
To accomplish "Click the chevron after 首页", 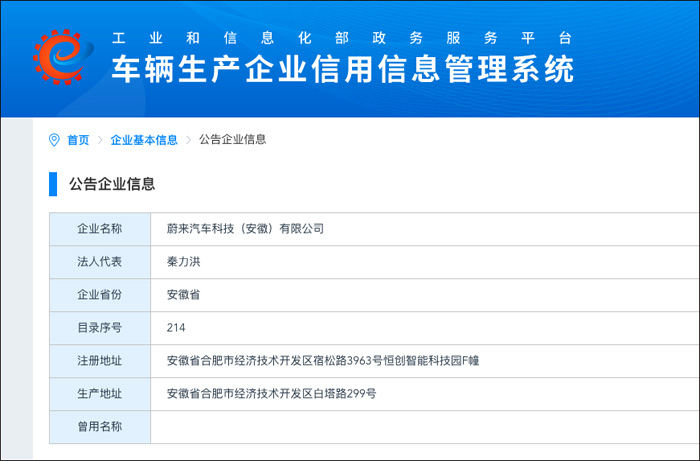I will point(100,140).
